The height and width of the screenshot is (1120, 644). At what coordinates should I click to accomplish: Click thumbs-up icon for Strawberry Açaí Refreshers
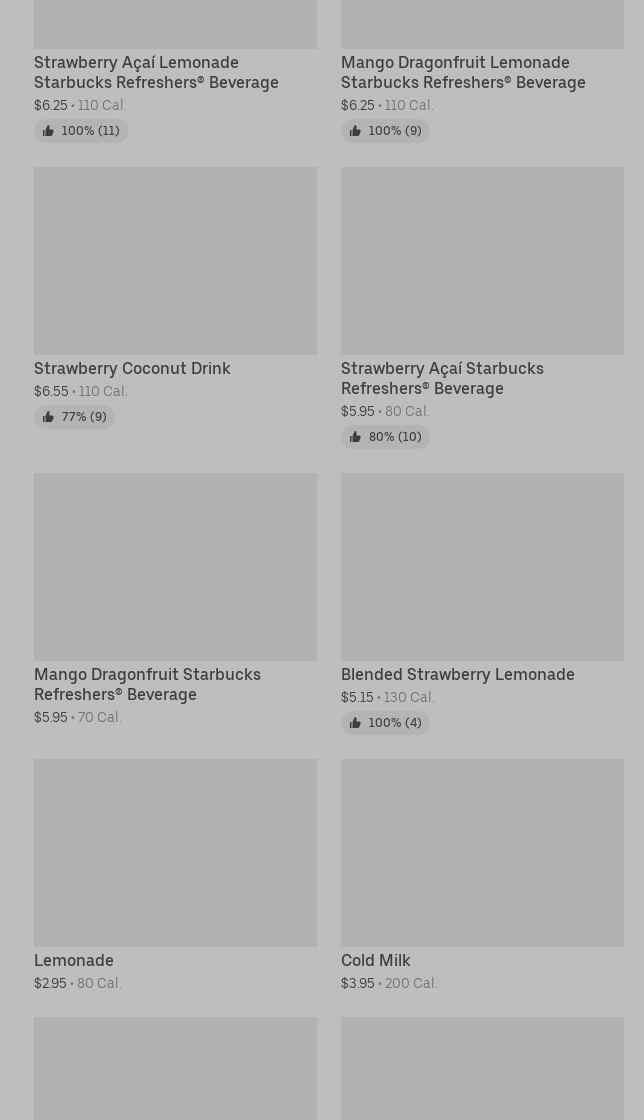(355, 437)
